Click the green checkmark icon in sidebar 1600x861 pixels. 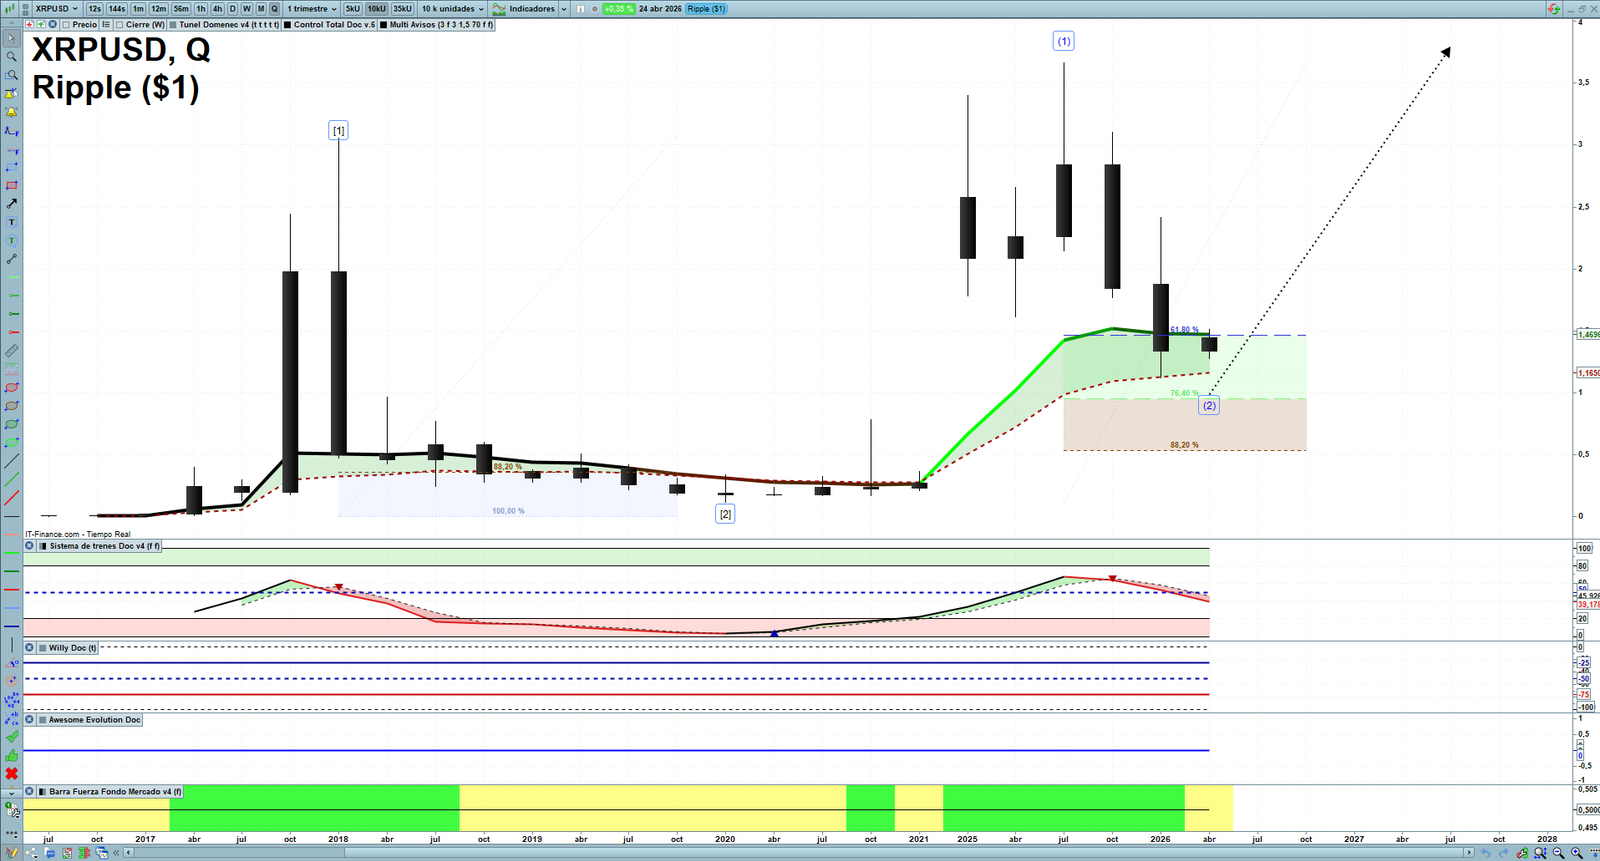11,737
